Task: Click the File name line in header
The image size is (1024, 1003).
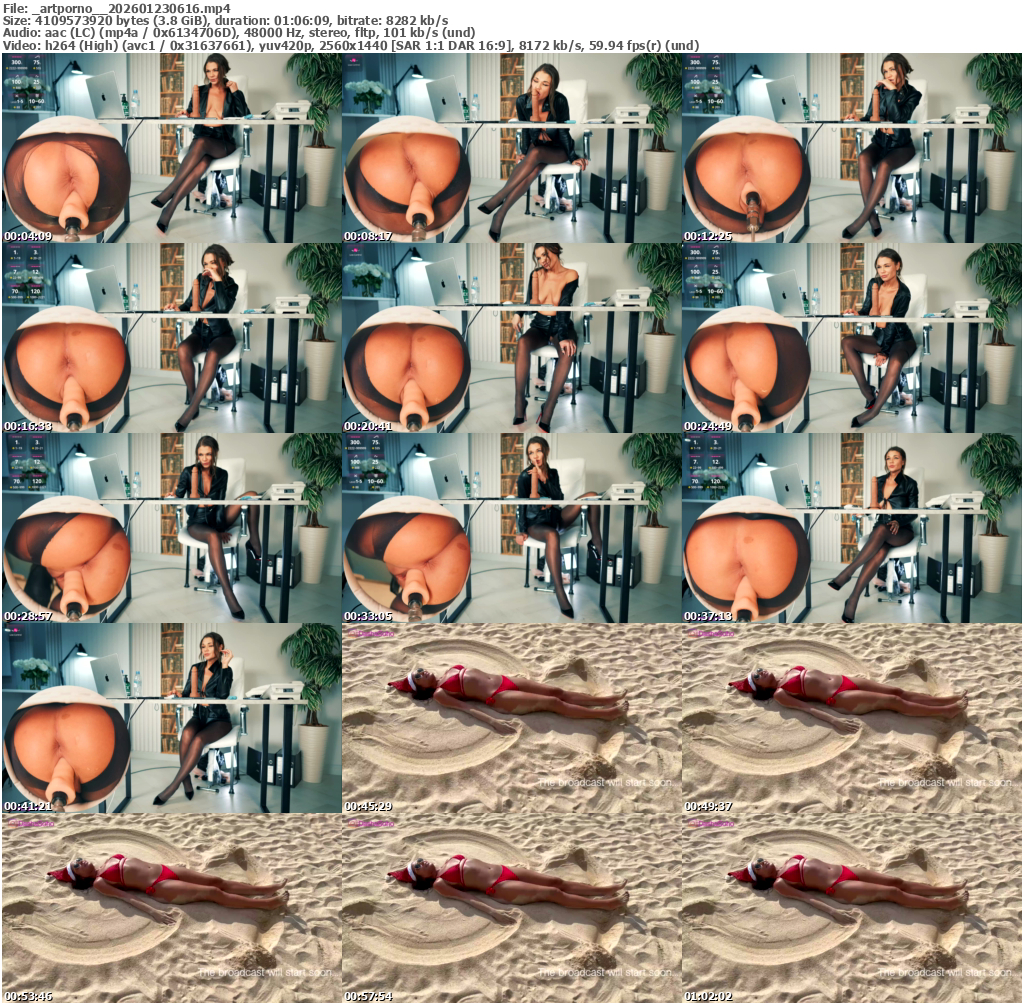Action: [117, 8]
